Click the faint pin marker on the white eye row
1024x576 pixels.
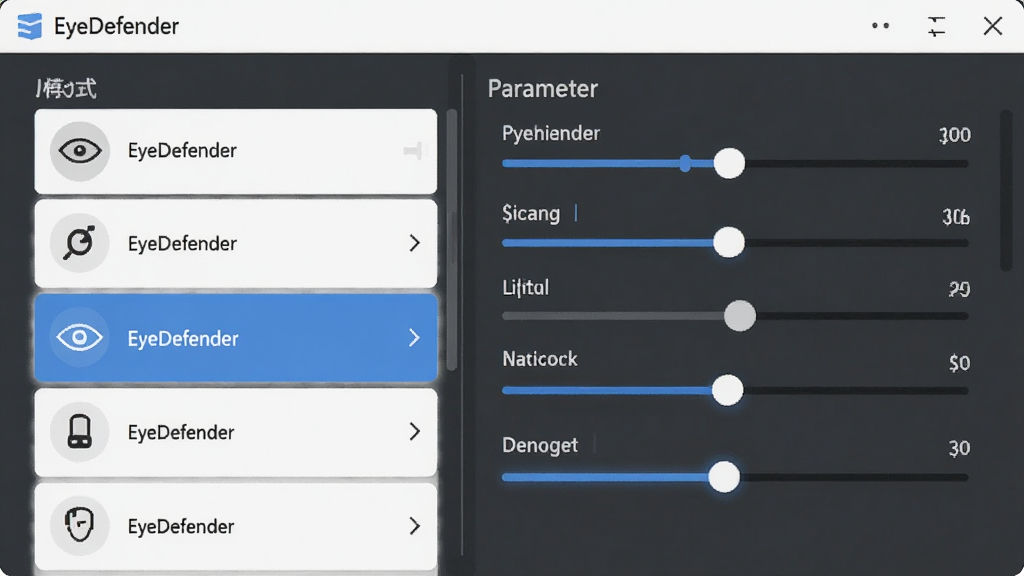[x=413, y=151]
